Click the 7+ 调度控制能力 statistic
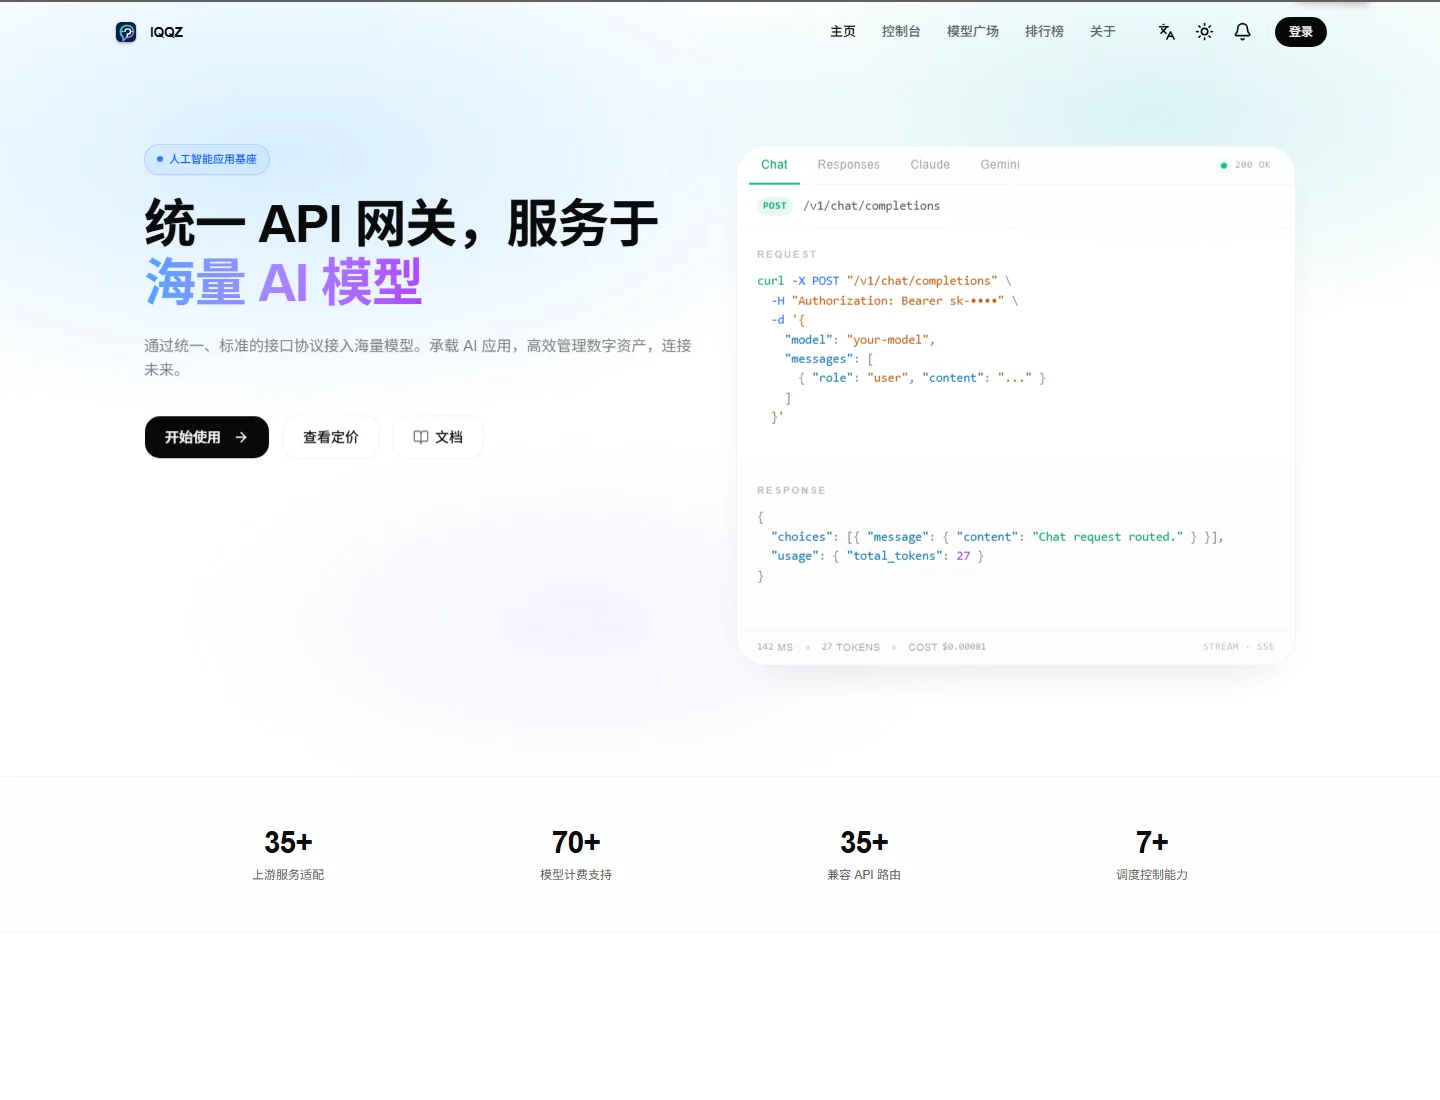The height and width of the screenshot is (1100, 1440). pos(1152,856)
